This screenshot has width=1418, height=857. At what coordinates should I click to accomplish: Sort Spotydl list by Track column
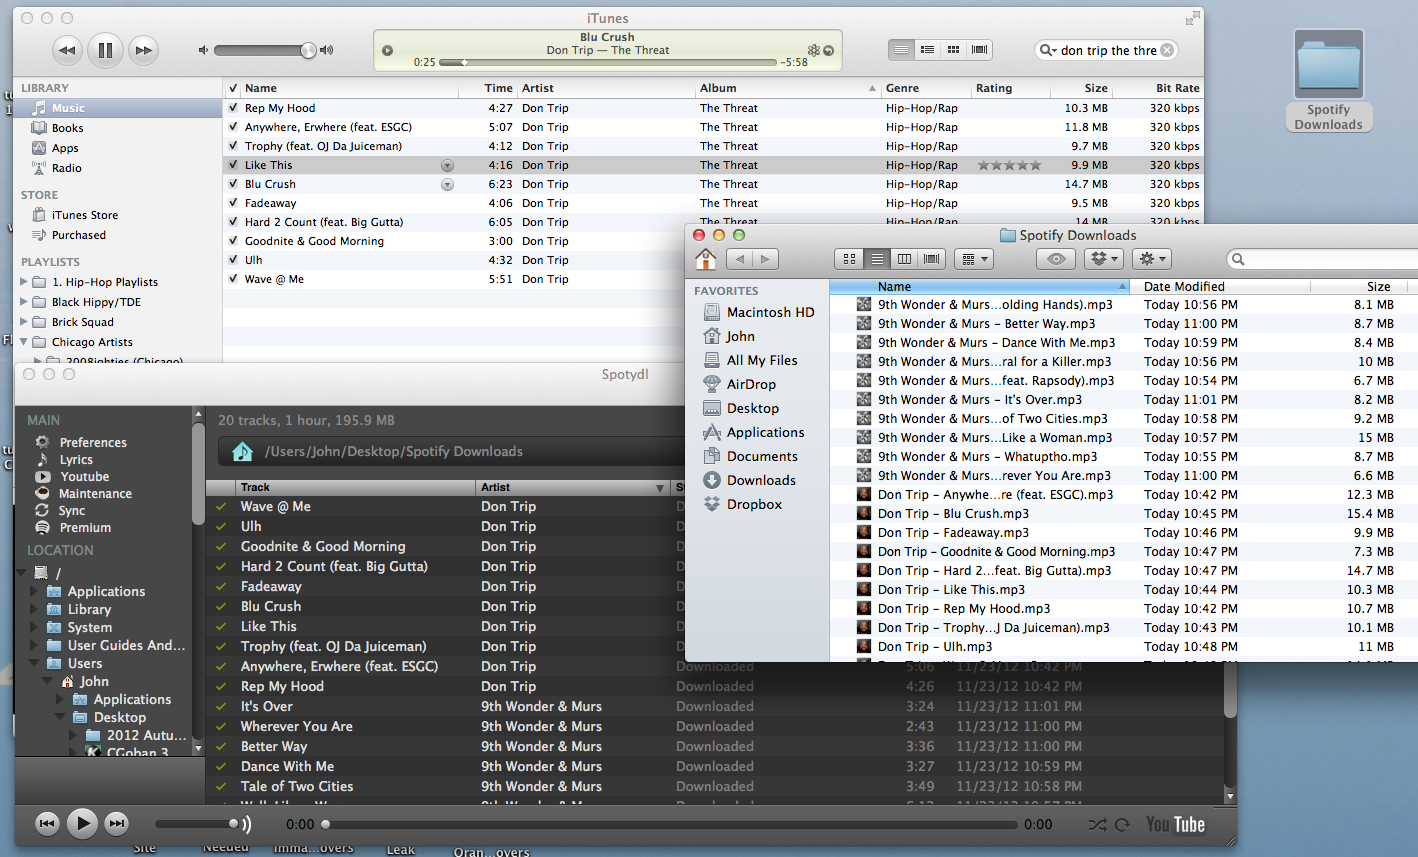point(355,487)
